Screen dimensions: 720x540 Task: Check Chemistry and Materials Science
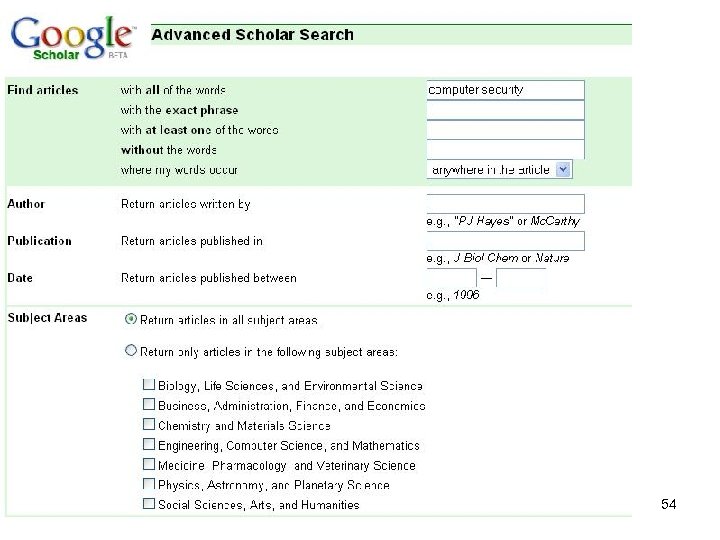[149, 425]
